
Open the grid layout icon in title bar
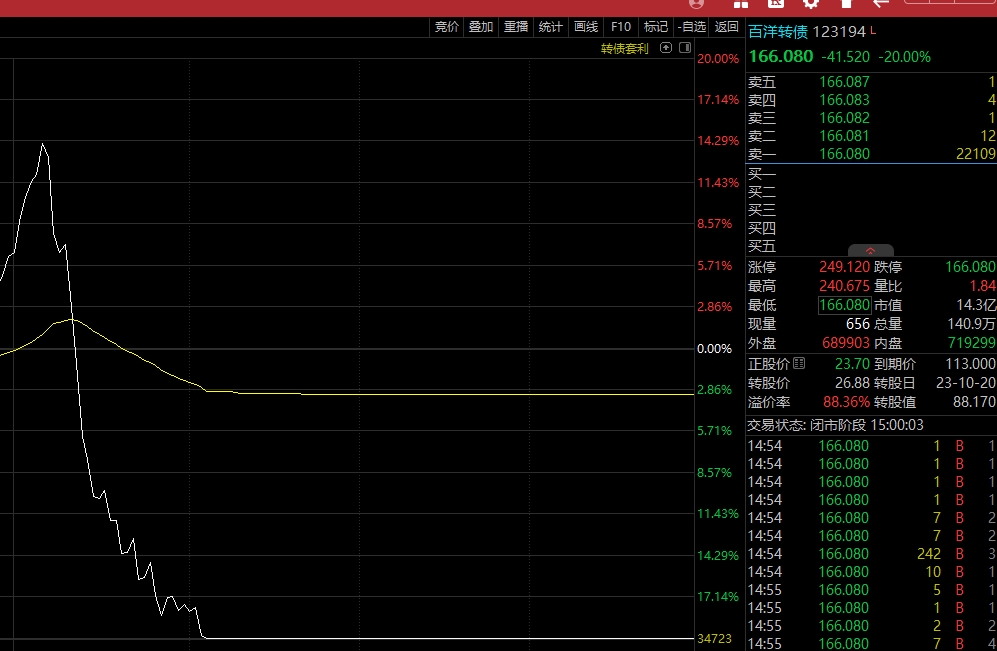[x=742, y=4]
